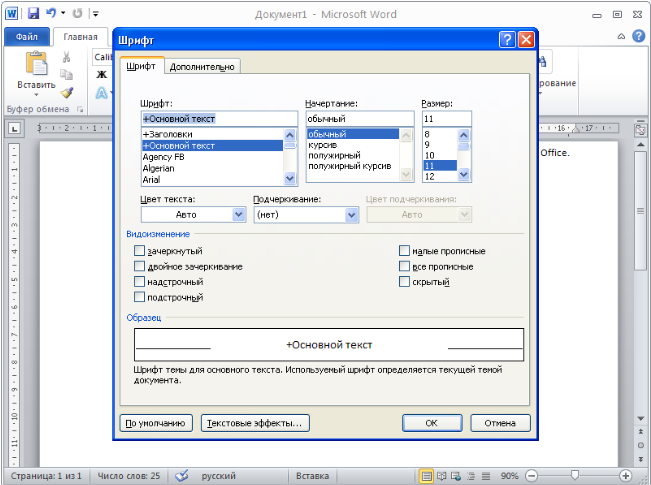Viewport: 651px width, 485px height.
Task: Click the русский language in status bar
Action: (218, 476)
